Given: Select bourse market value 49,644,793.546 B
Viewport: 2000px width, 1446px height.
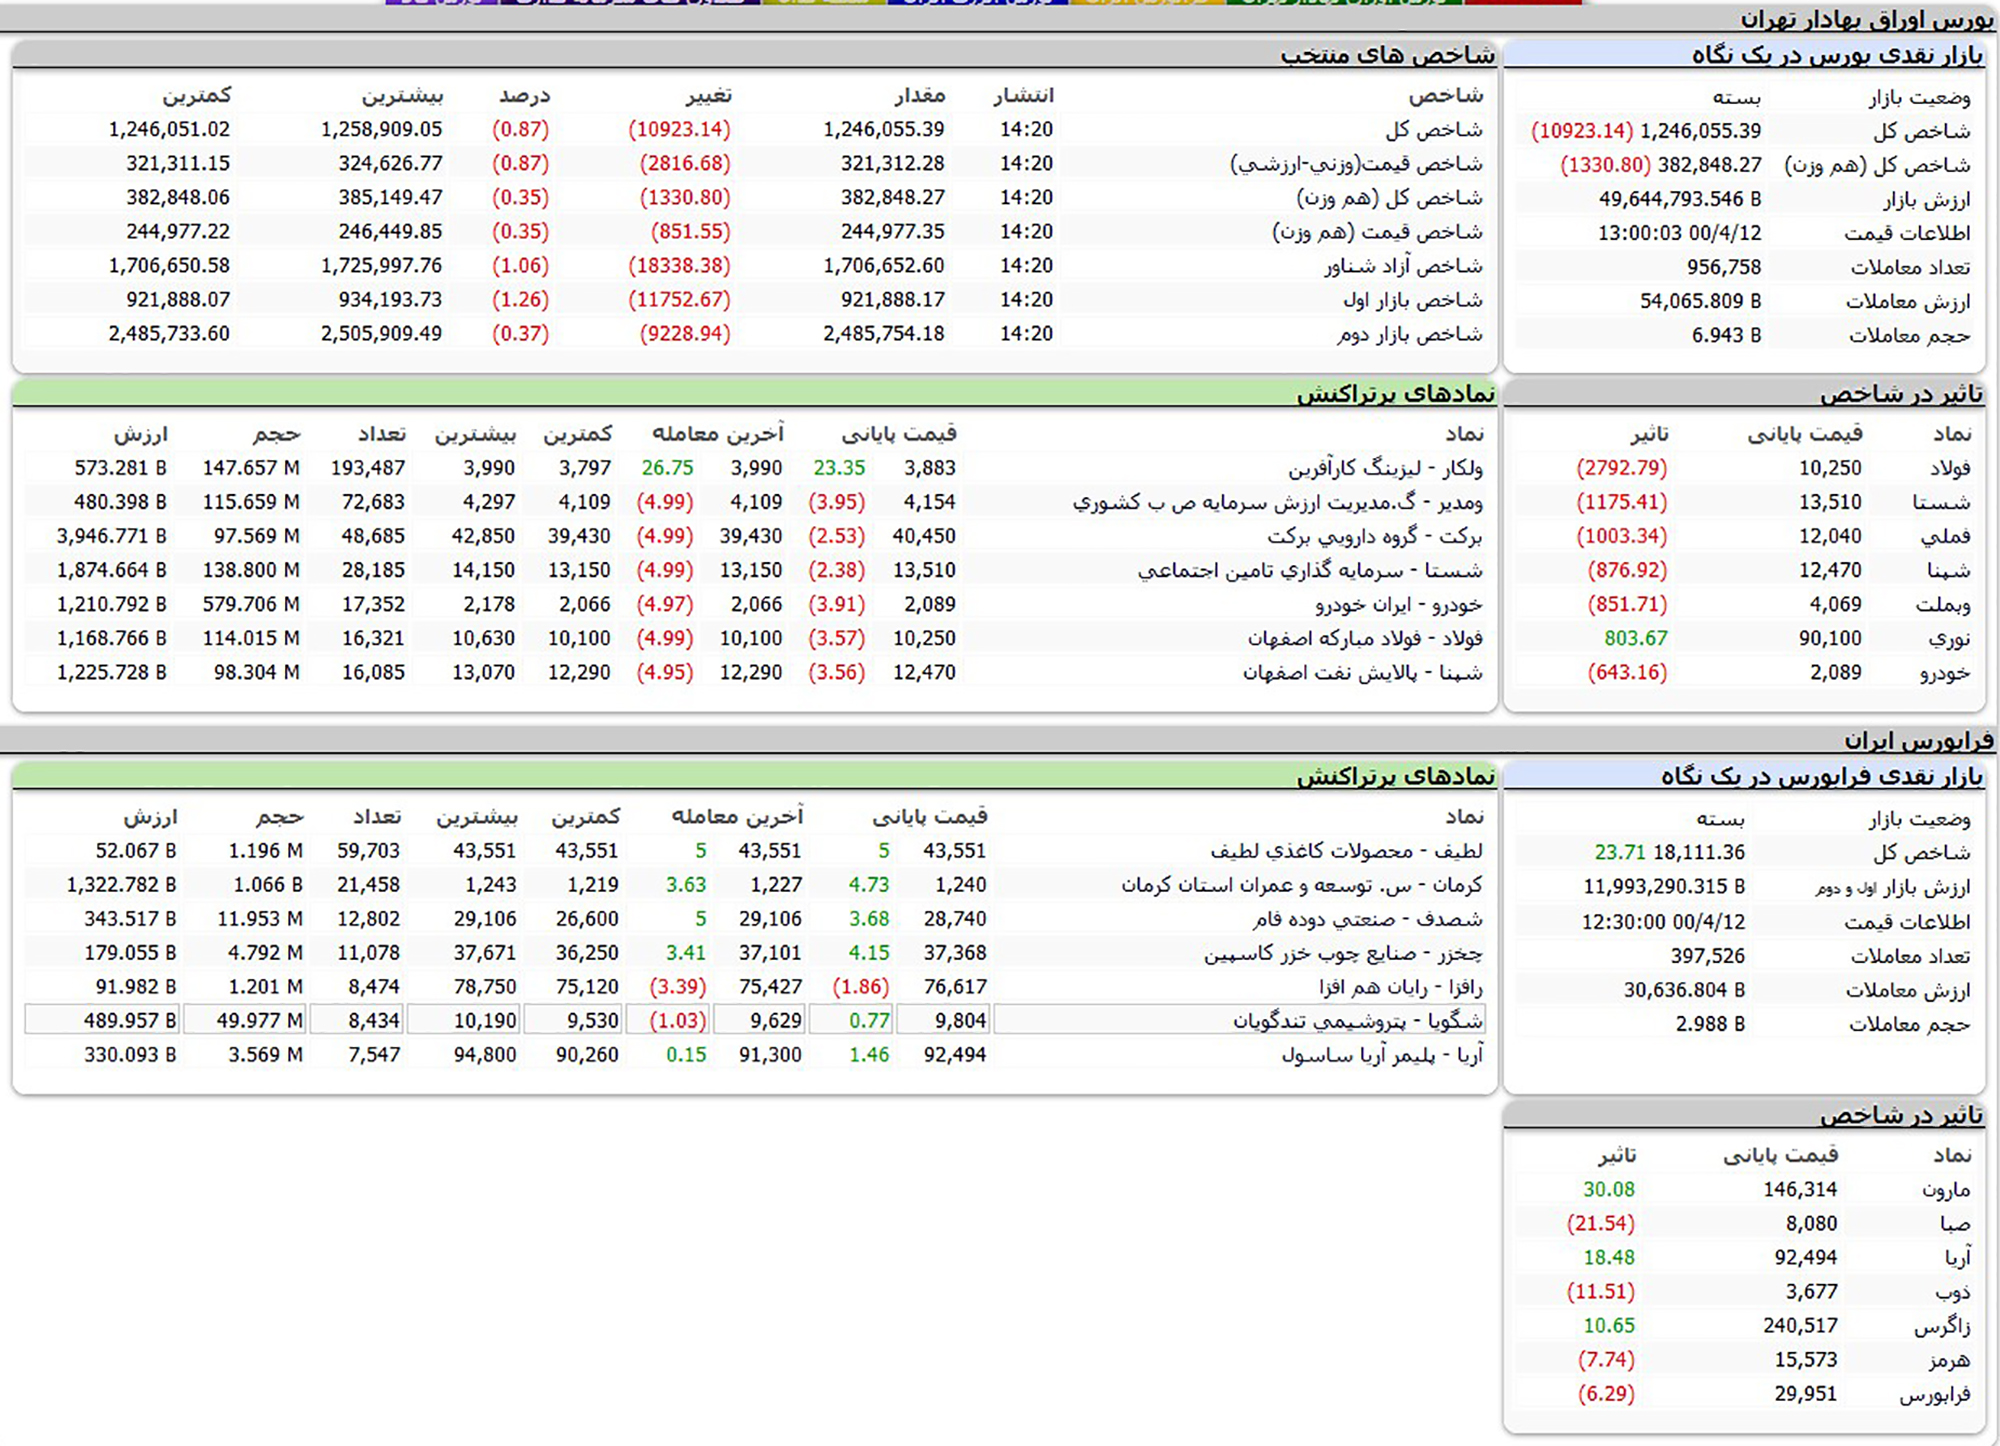Looking at the screenshot, I should coord(1680,199).
